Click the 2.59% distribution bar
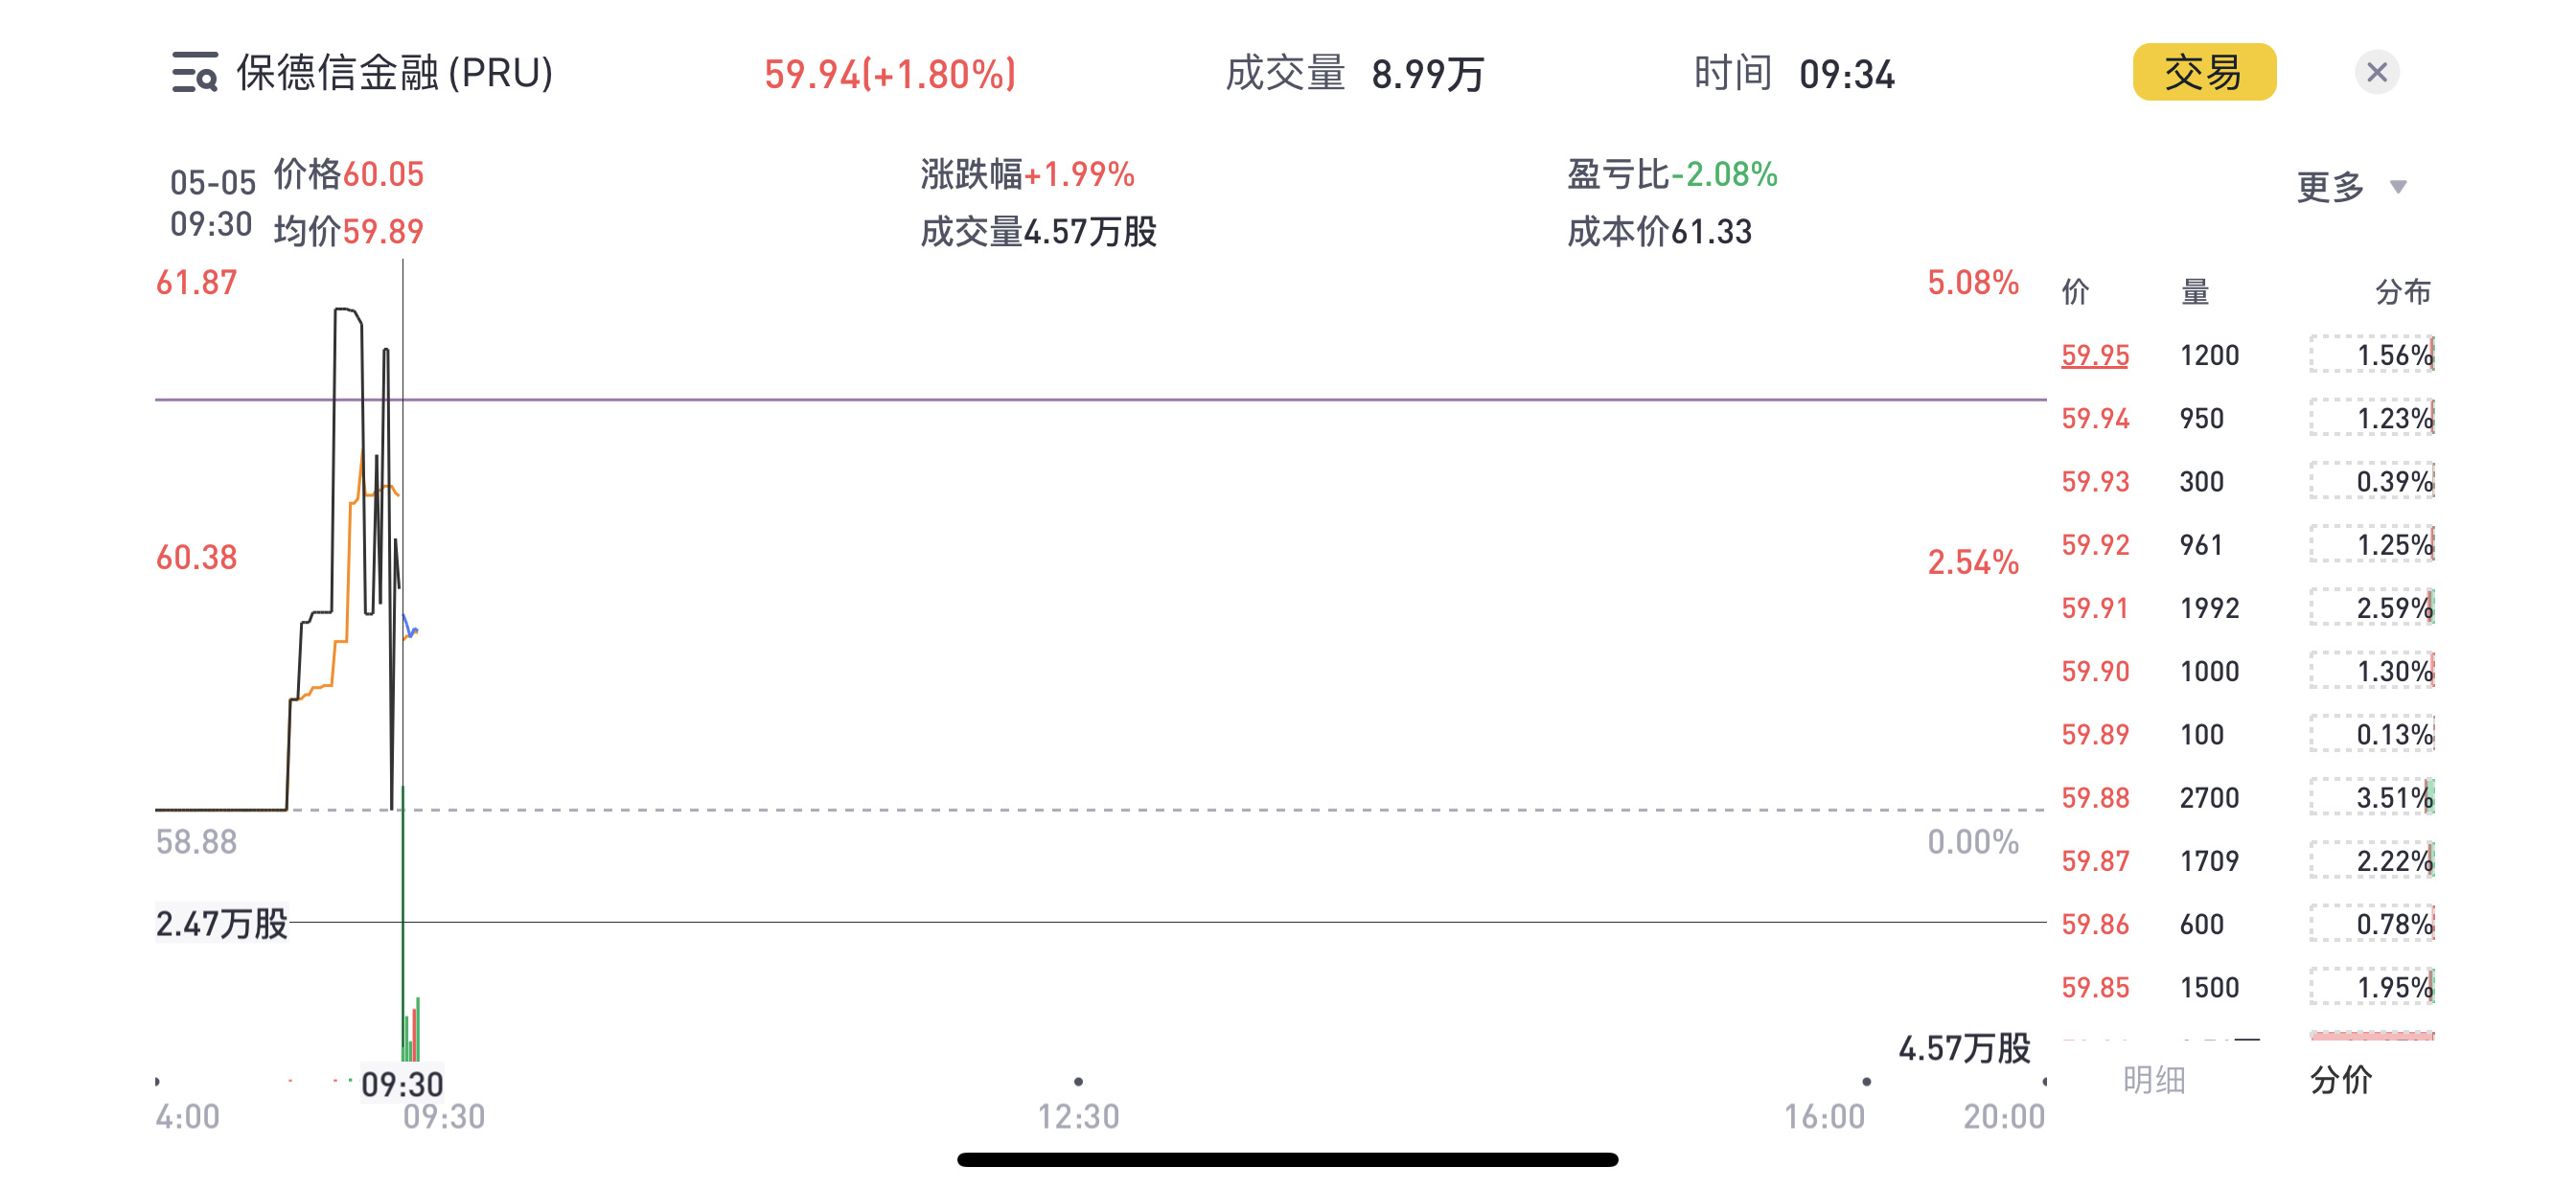 [x=2371, y=607]
